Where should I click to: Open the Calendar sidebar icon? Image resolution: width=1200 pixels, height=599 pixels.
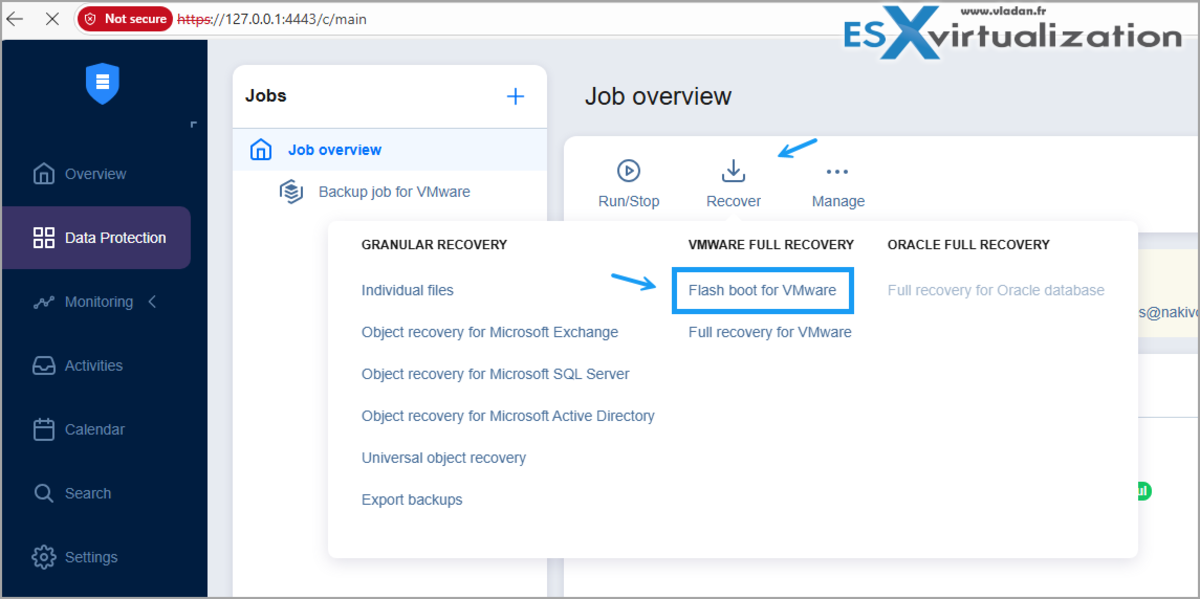coord(44,429)
